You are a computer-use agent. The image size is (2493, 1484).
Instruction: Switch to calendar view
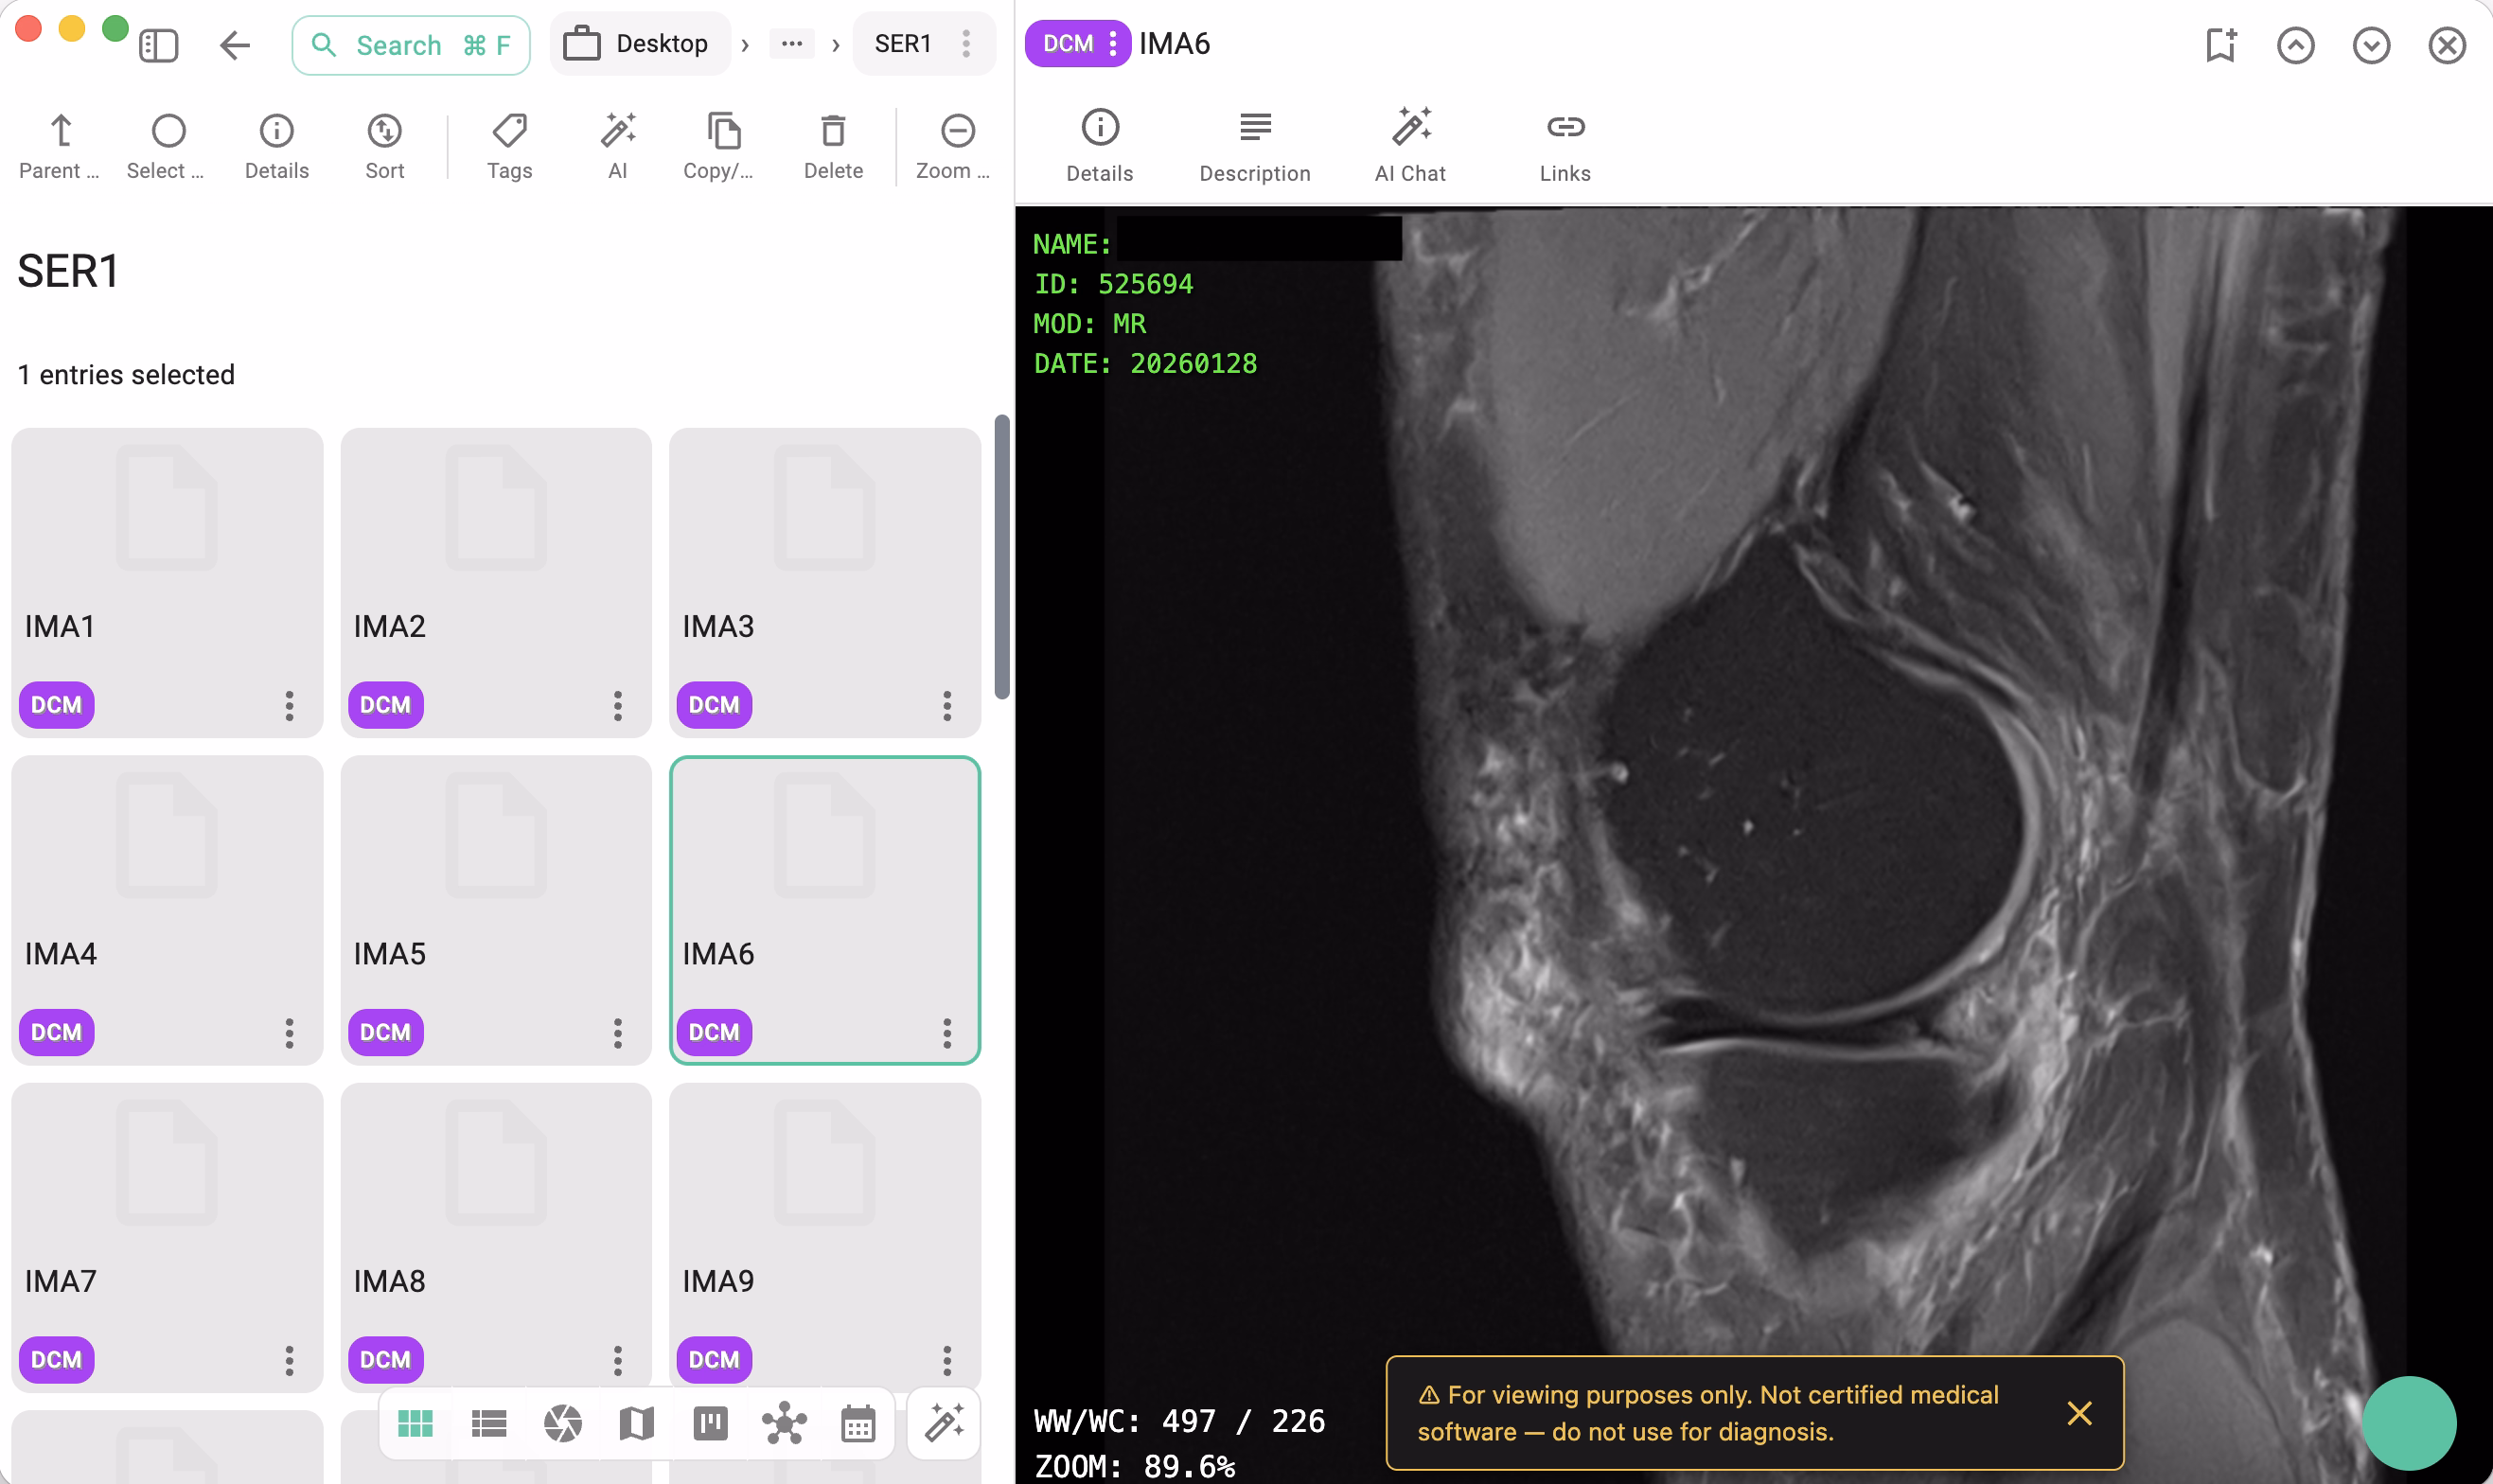coord(858,1423)
